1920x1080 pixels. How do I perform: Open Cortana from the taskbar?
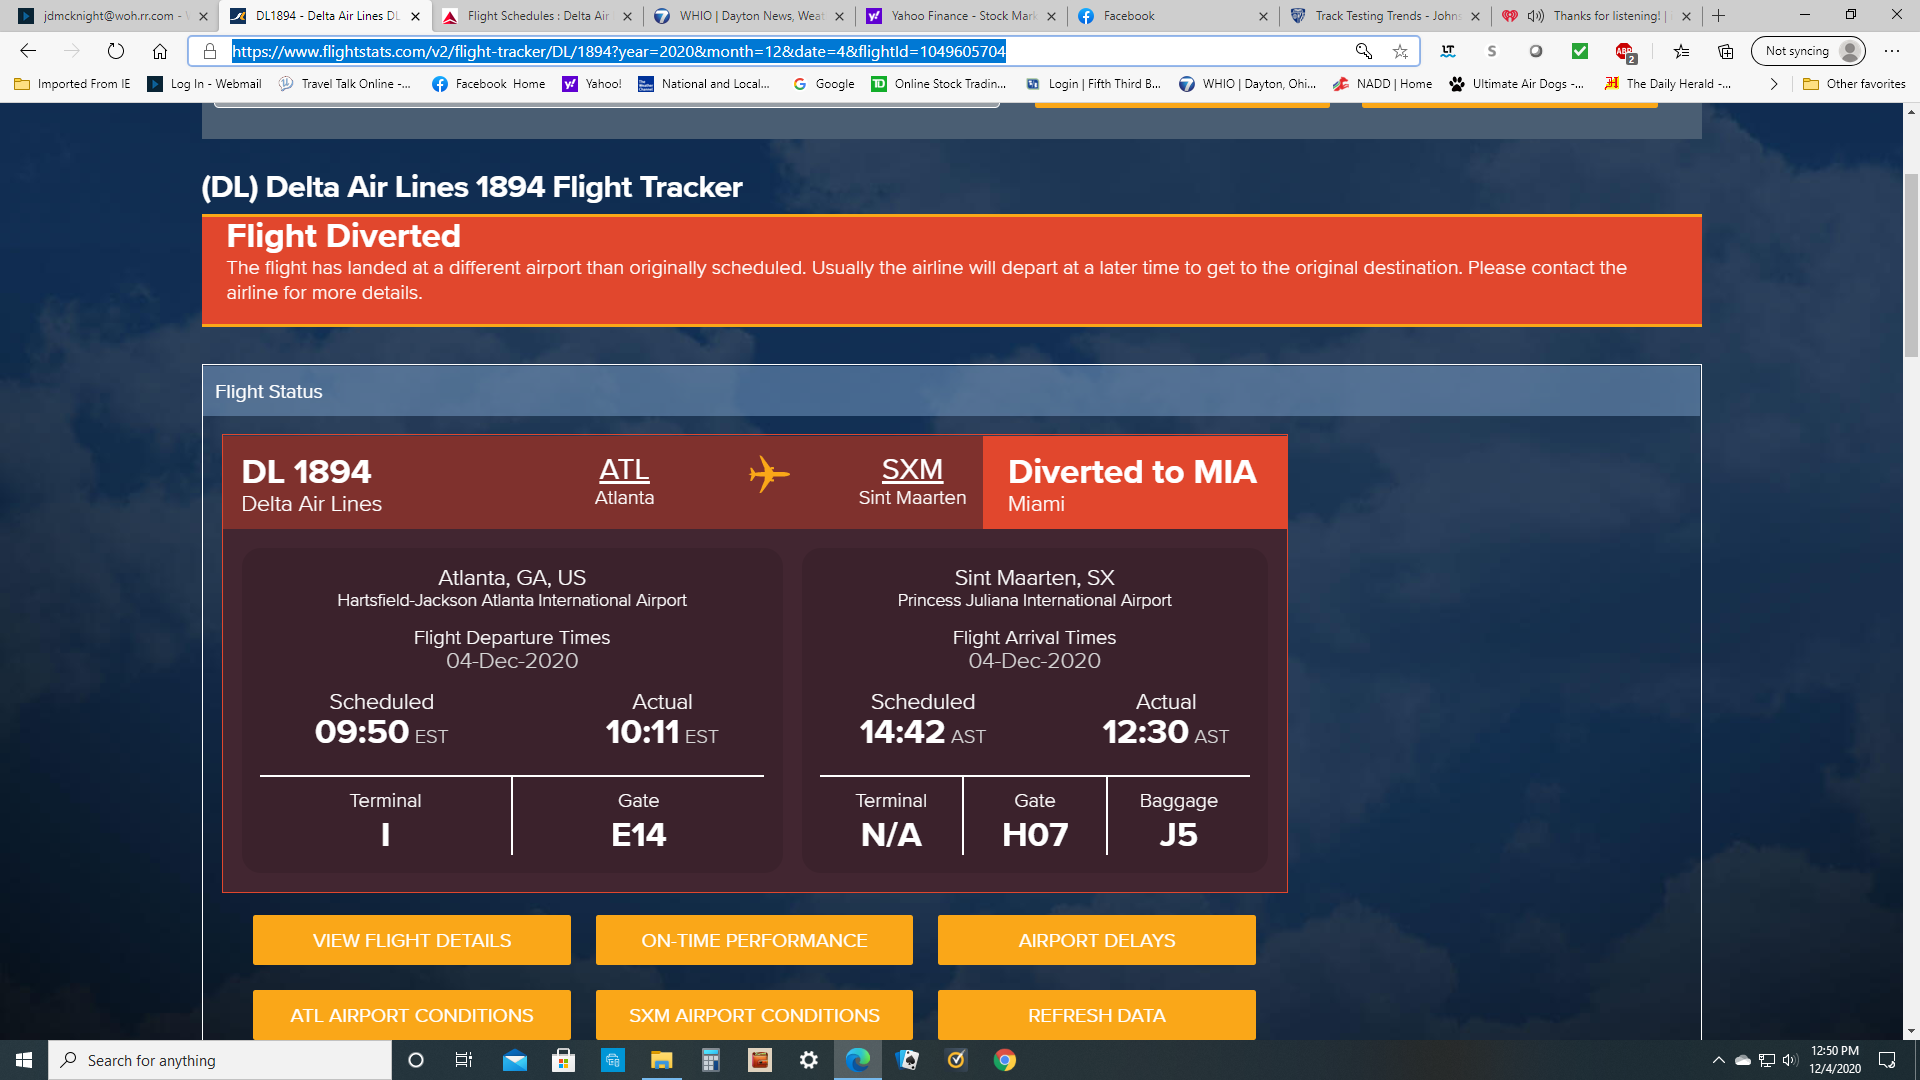click(416, 1060)
